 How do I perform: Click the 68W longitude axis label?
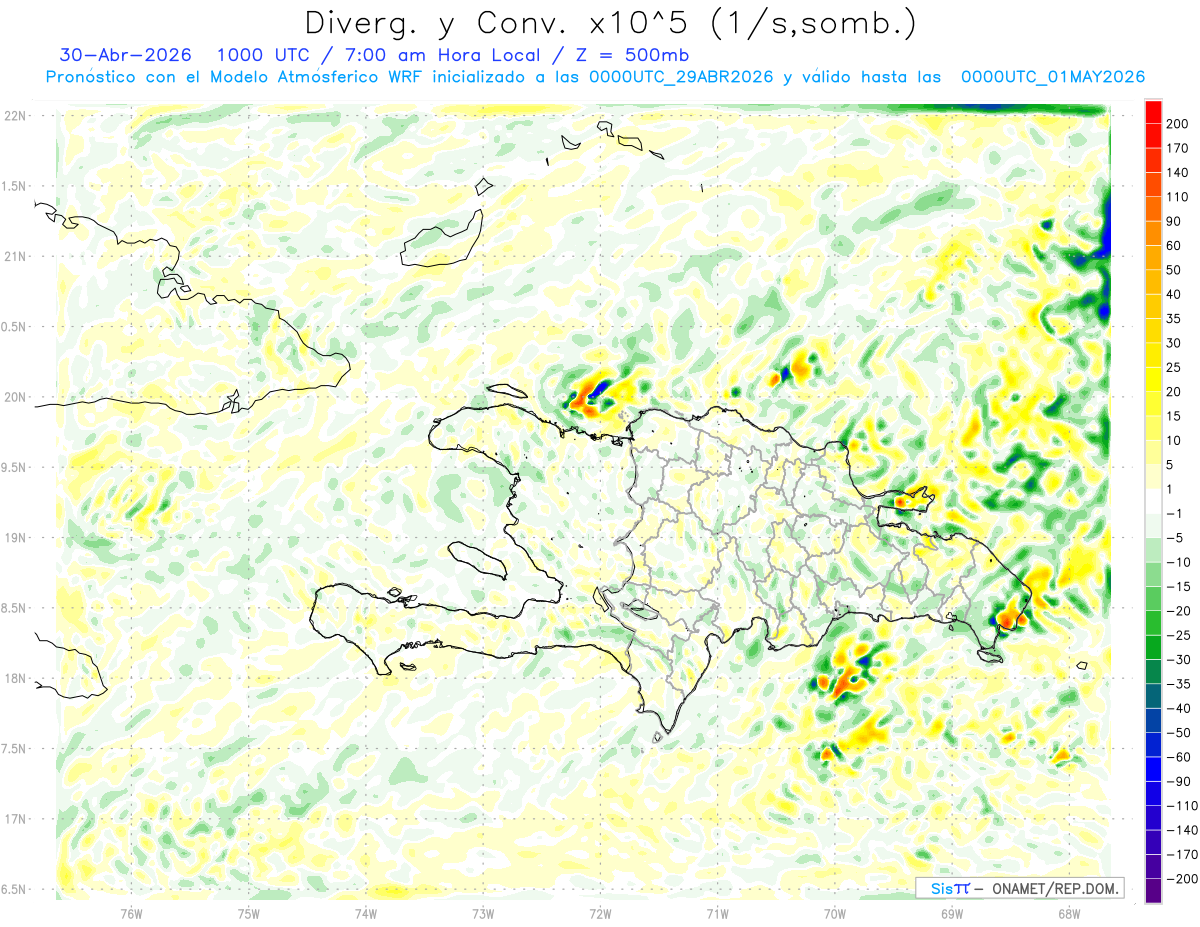point(1068,912)
